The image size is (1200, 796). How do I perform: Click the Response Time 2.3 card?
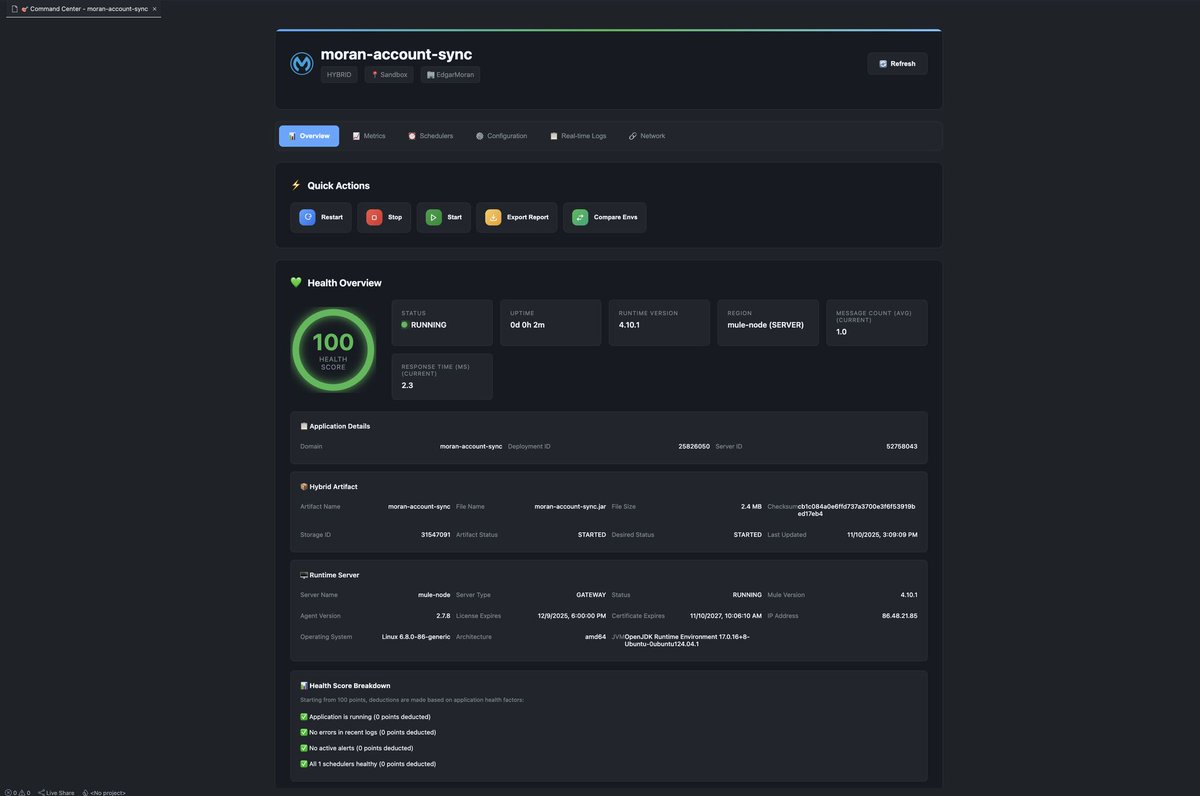pos(442,376)
